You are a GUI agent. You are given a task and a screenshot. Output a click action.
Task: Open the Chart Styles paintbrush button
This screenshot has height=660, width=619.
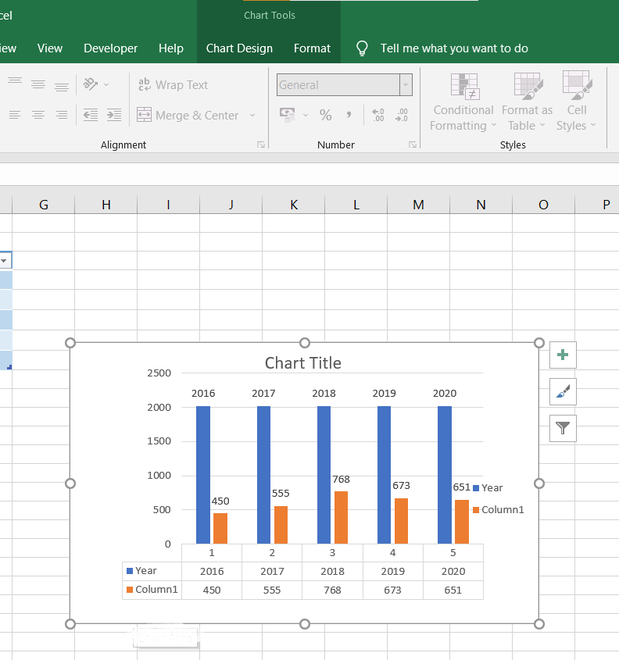point(563,392)
